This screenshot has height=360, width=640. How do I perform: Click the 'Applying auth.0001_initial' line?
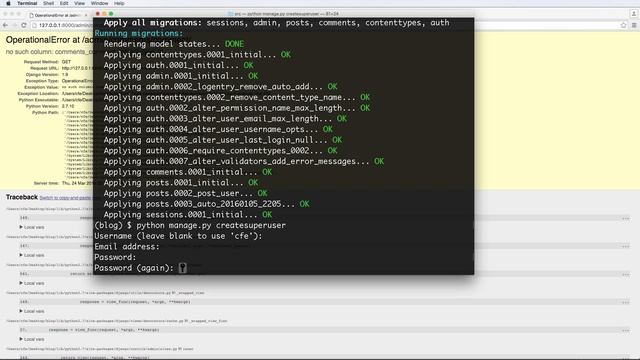[x=178, y=65]
